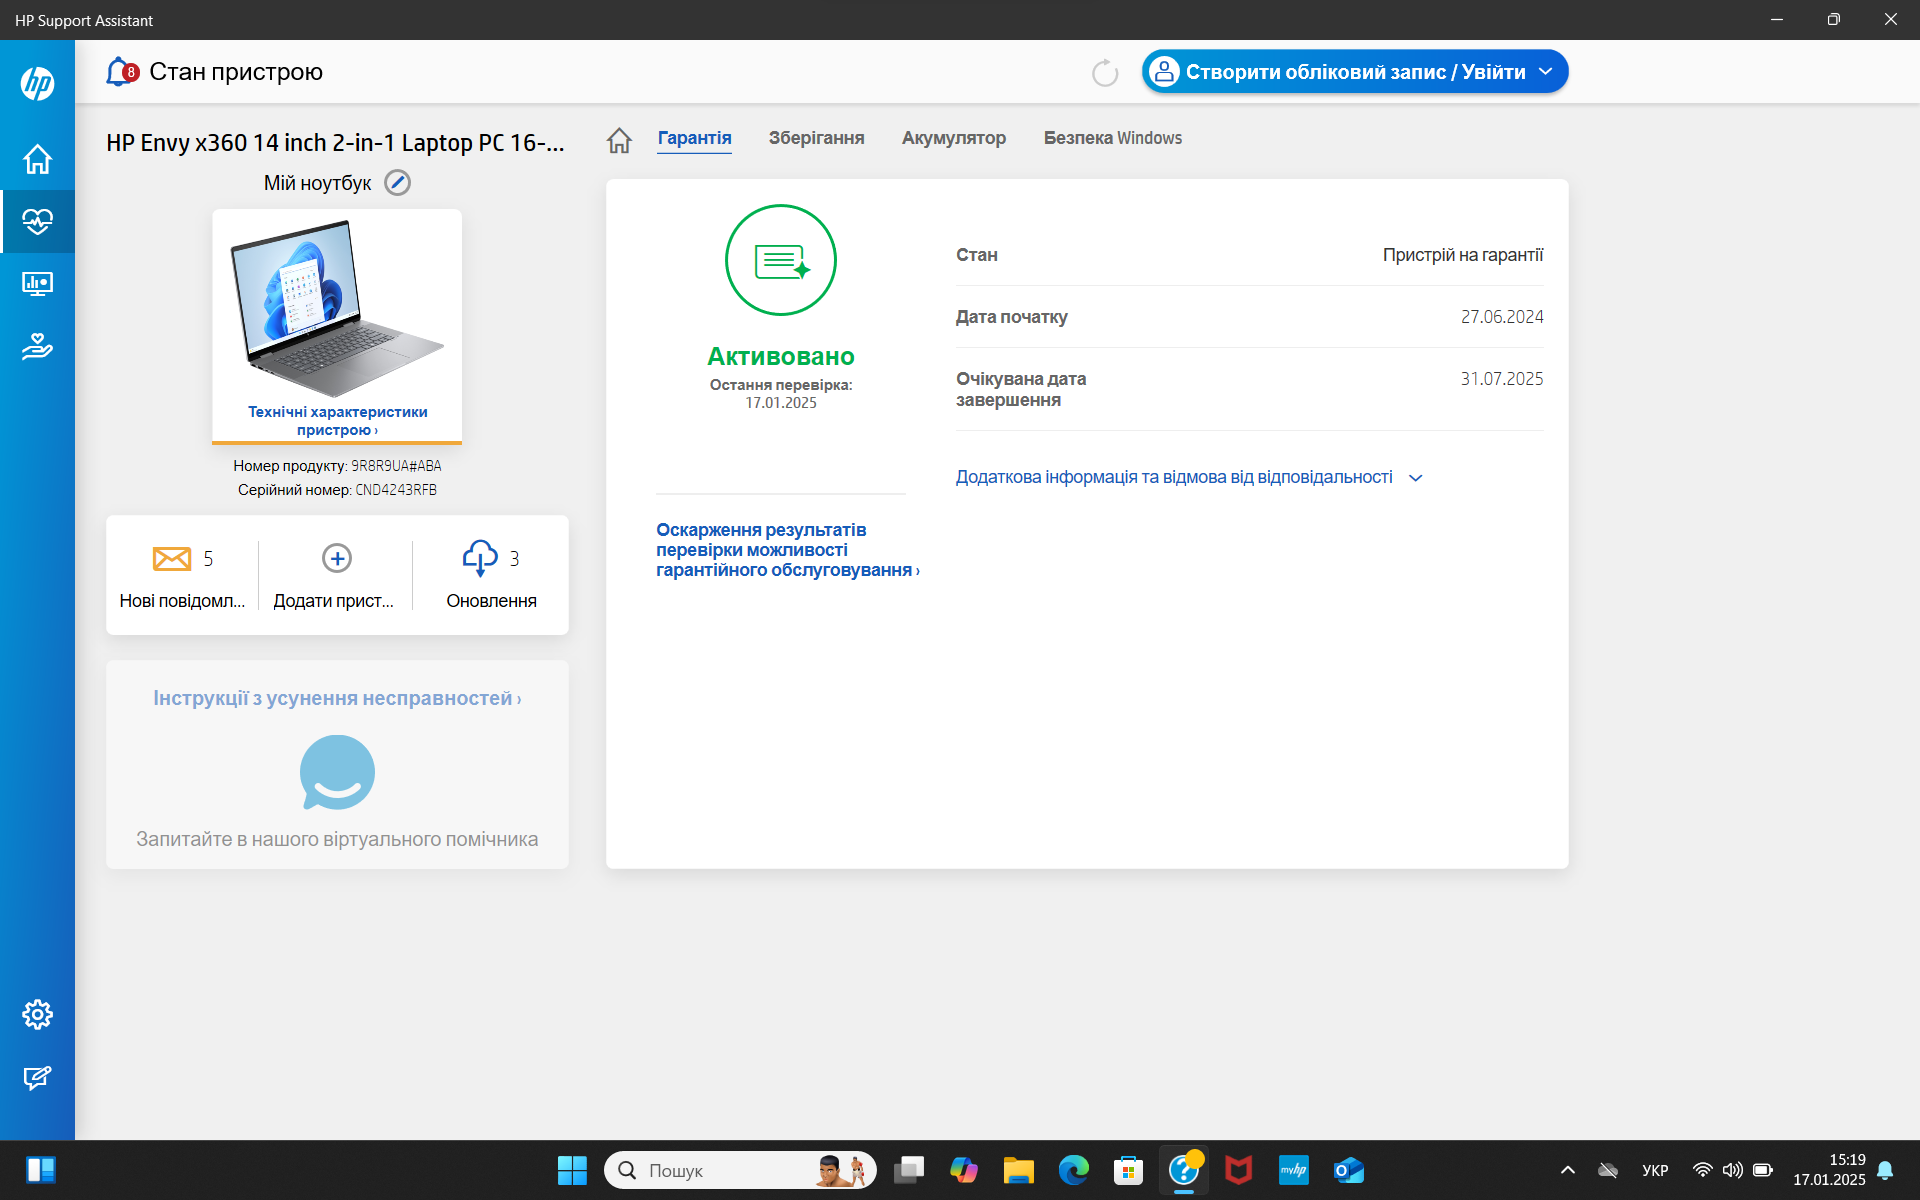The height and width of the screenshot is (1200, 1920).
Task: Open File Explorer from taskbar
Action: pos(1019,1170)
